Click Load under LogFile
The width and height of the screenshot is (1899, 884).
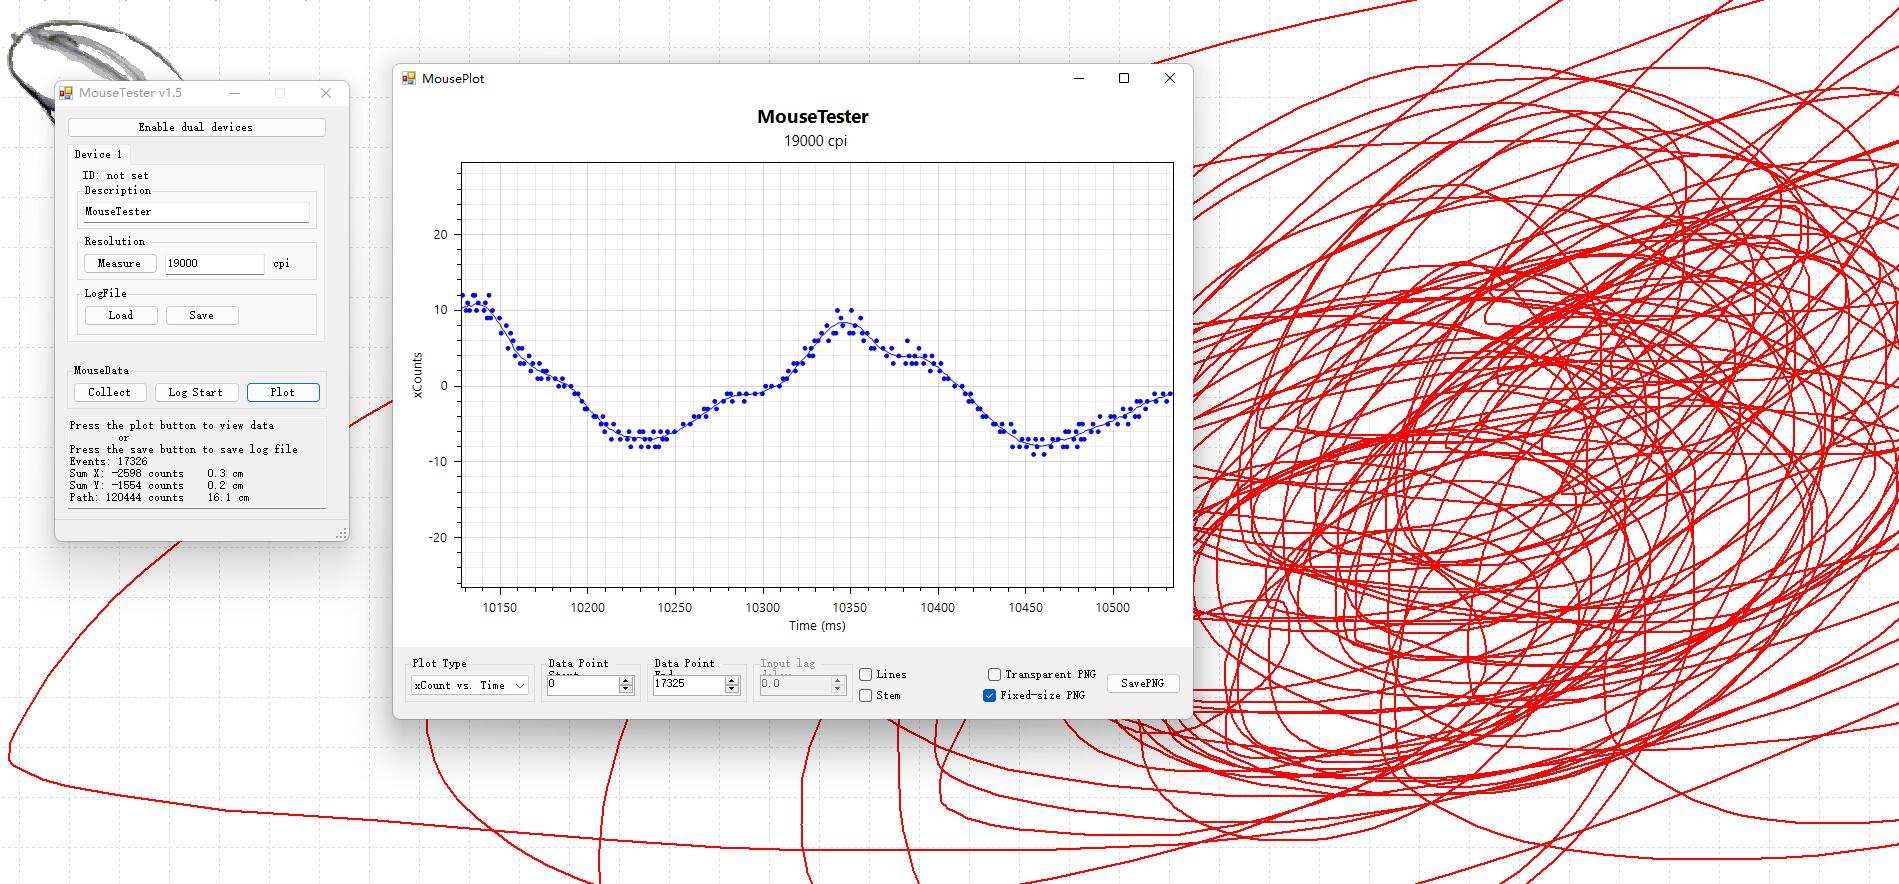(120, 315)
